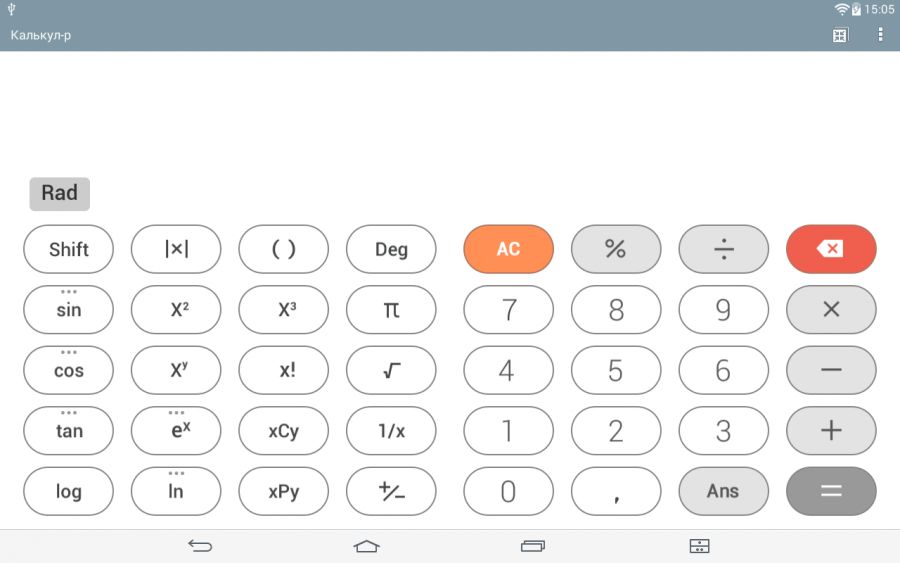The width and height of the screenshot is (900, 563).
Task: Tap the Rad mode indicator
Action: [x=59, y=193]
